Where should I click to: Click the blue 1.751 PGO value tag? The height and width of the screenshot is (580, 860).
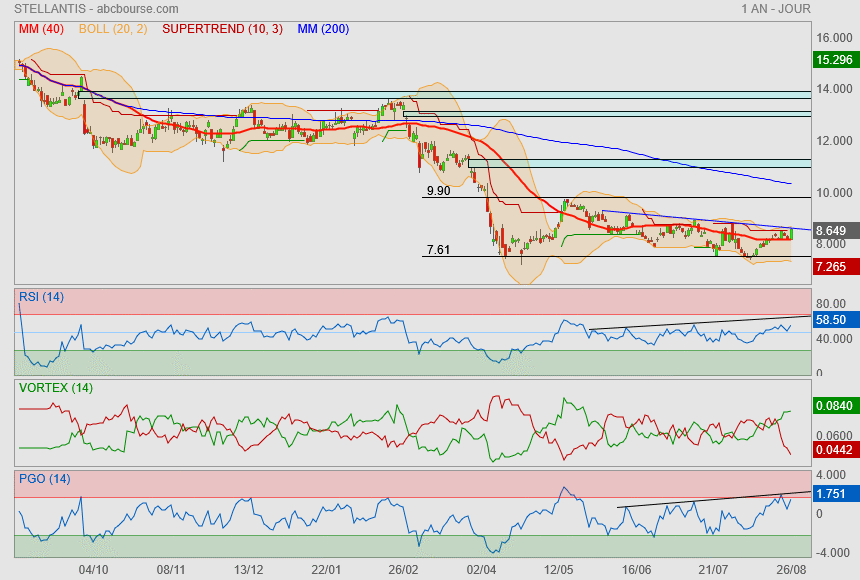[834, 494]
